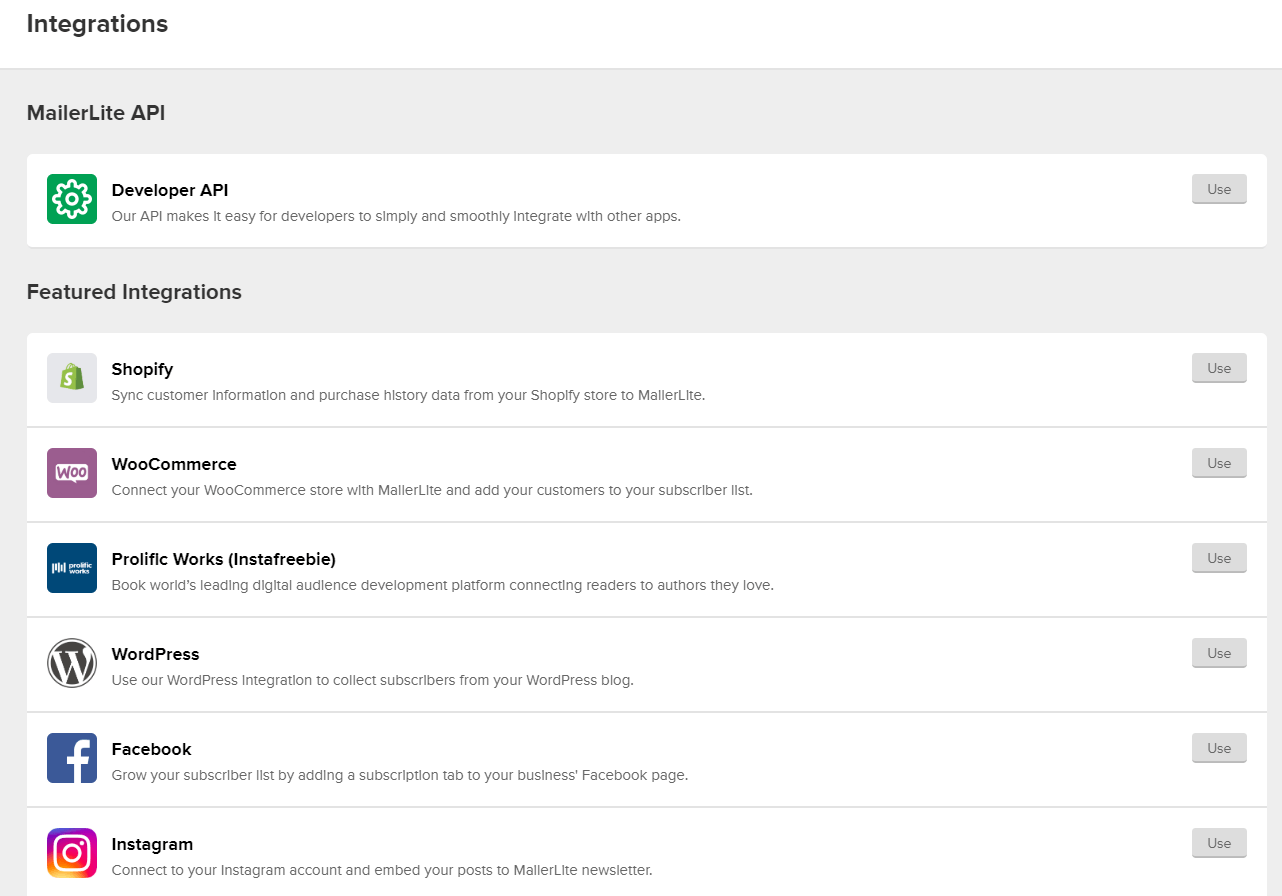The image size is (1282, 896).
Task: Click the purple WooCommerce logo icon
Action: coord(72,473)
